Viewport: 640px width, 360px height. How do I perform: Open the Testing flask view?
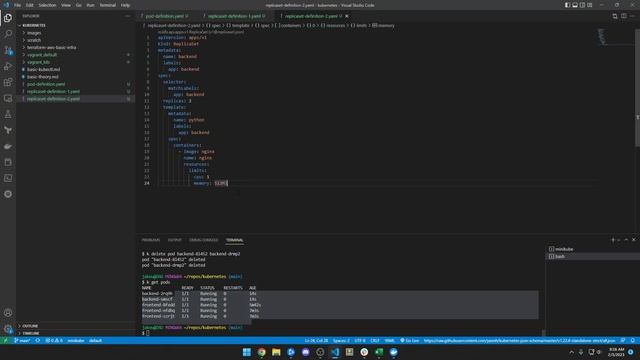click(x=8, y=114)
